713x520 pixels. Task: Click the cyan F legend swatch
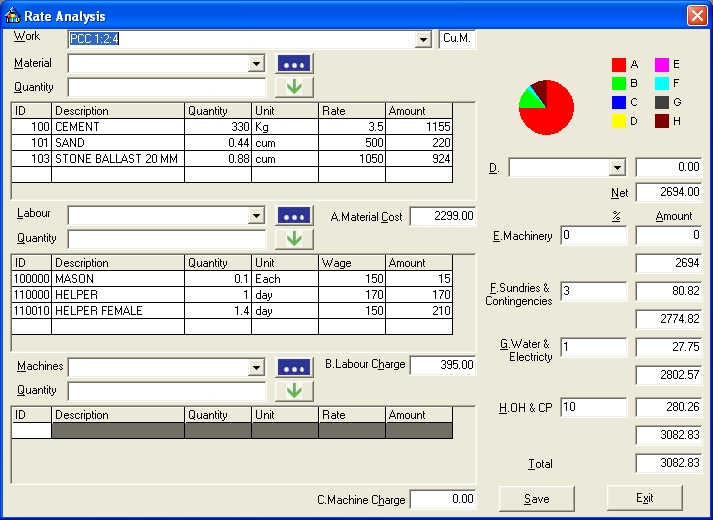662,84
